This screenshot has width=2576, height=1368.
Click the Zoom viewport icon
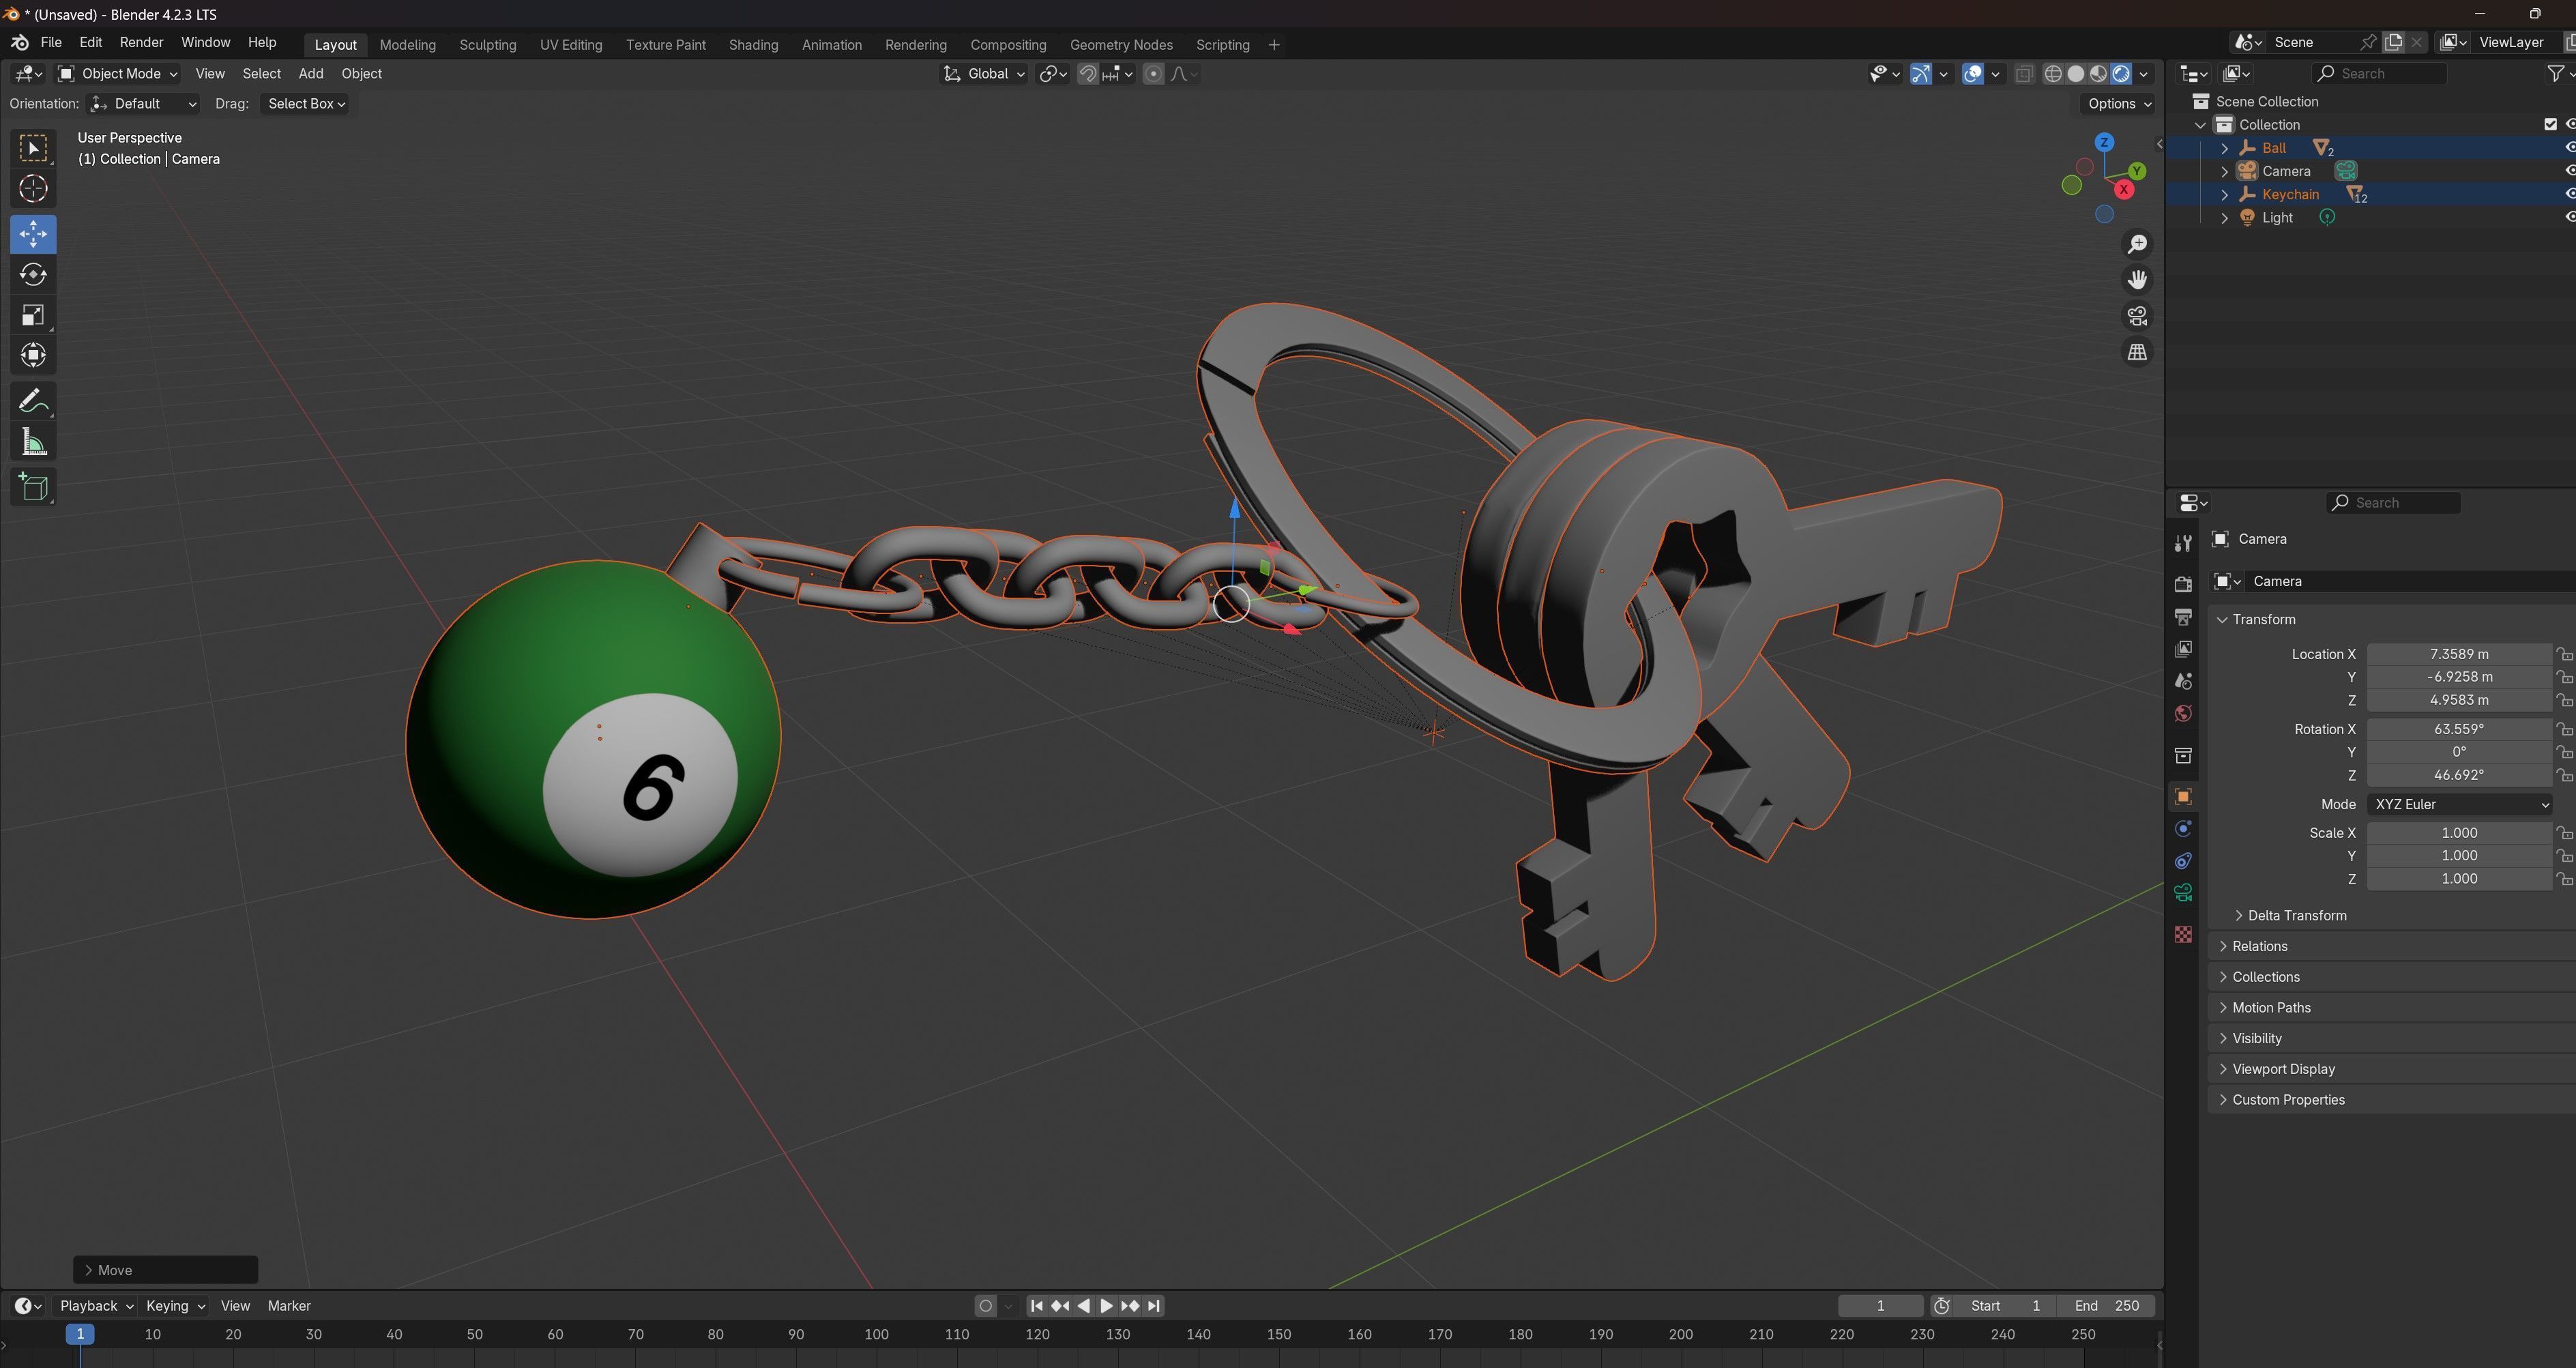(2137, 244)
